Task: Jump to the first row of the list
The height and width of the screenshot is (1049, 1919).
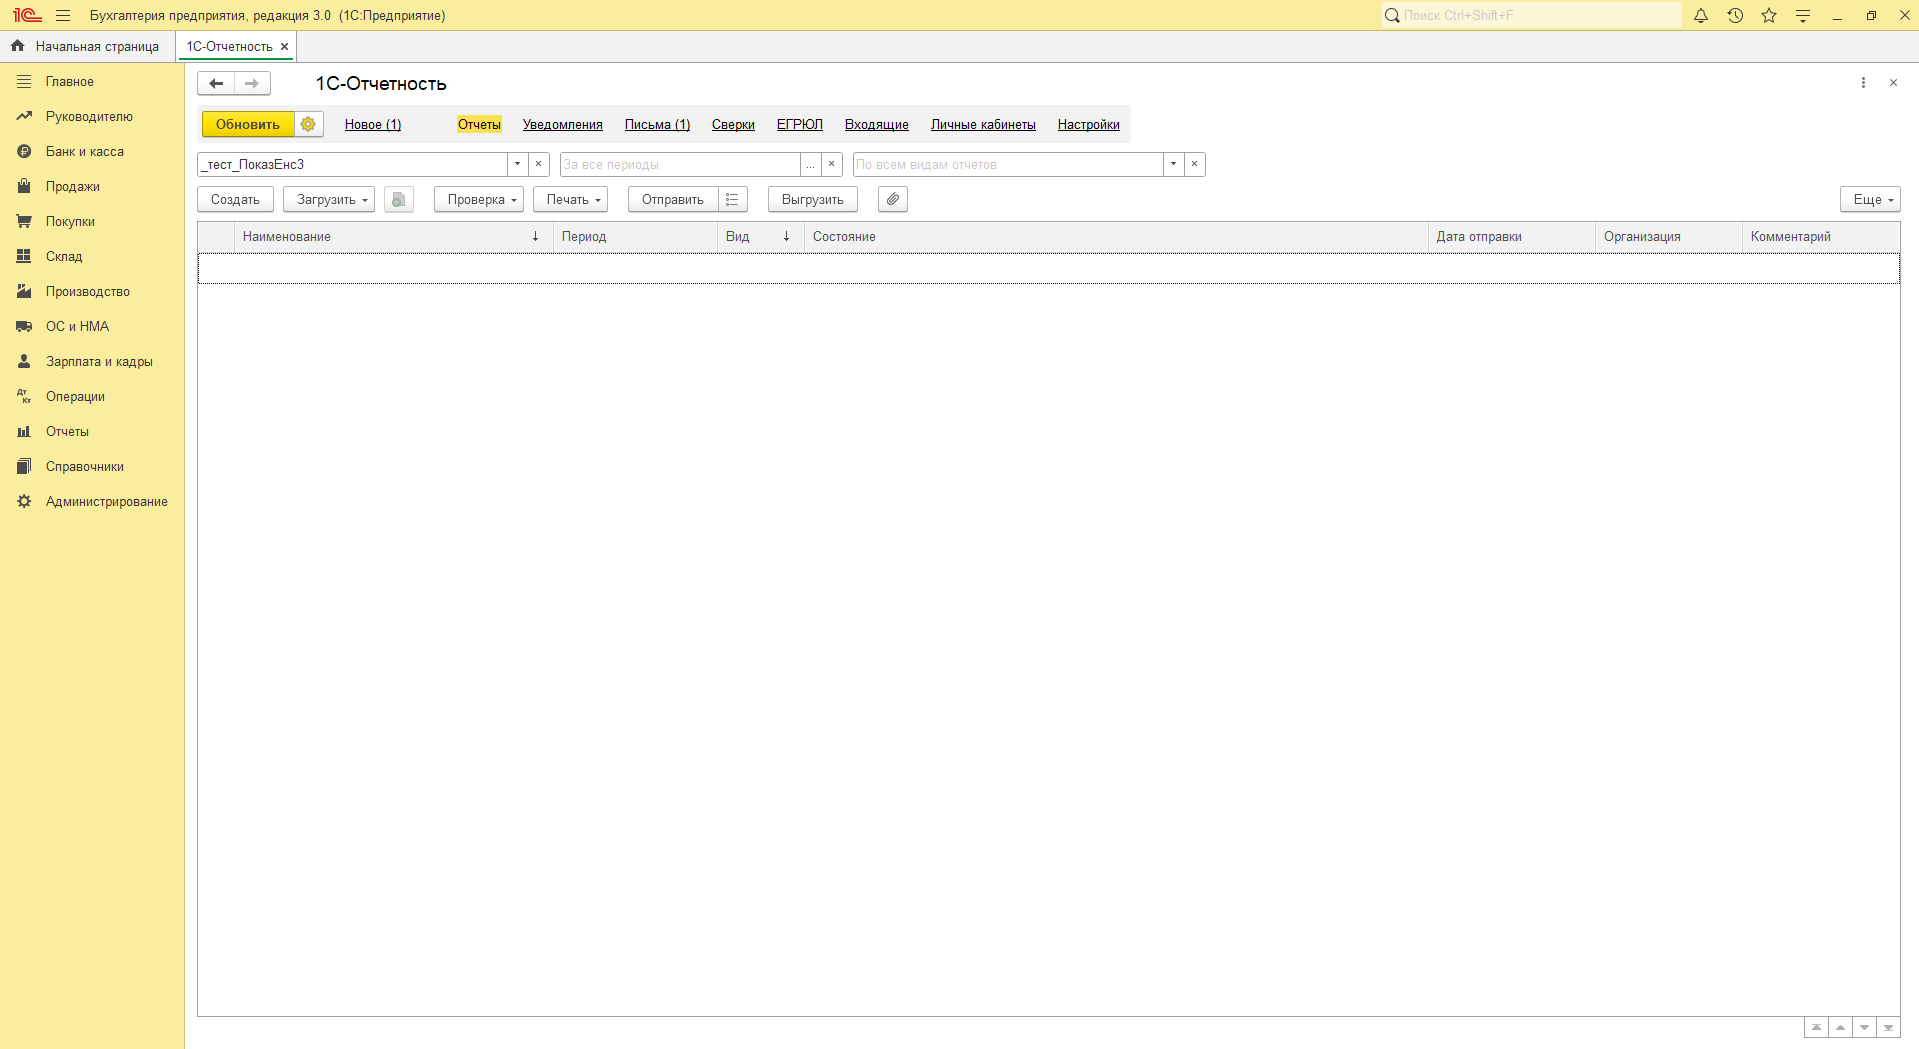Action: click(x=1816, y=1027)
